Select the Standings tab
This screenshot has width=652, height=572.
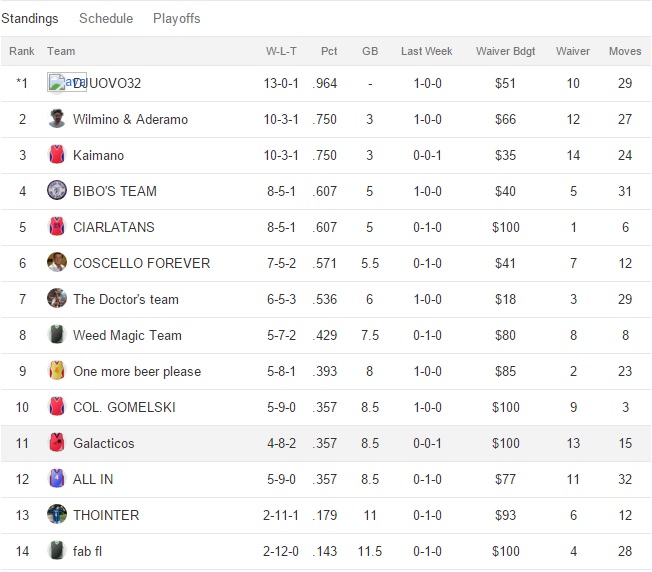(30, 18)
